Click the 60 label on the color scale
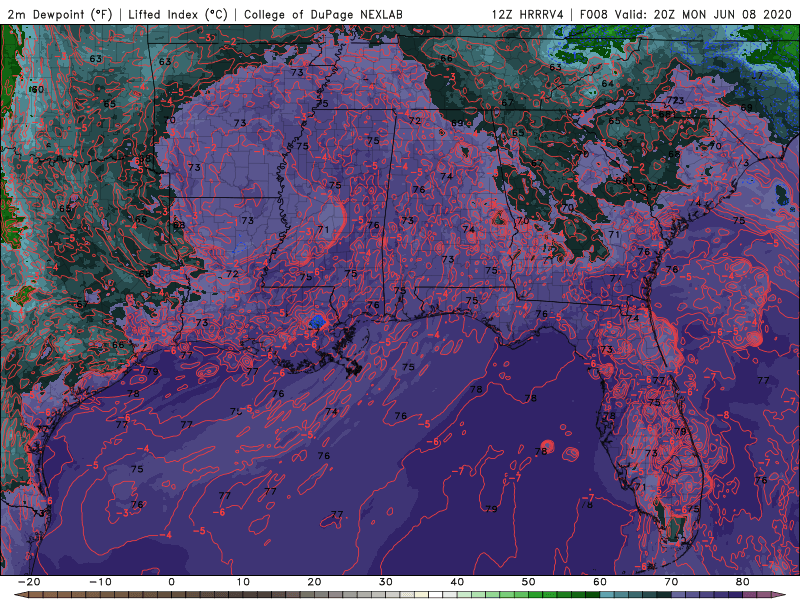 (x=600, y=582)
